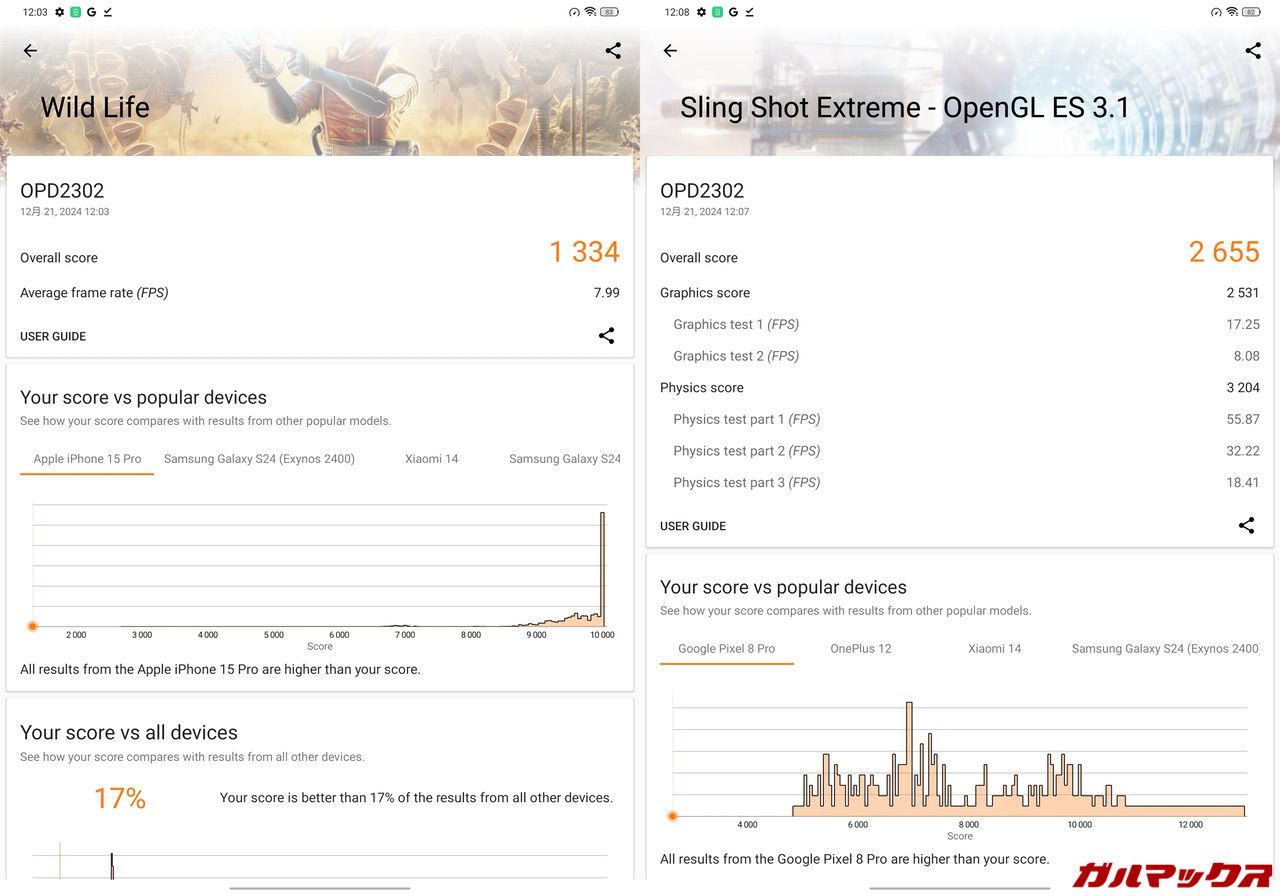Tap share icon in Sling Shot header
This screenshot has width=1280, height=896.
tap(1253, 51)
